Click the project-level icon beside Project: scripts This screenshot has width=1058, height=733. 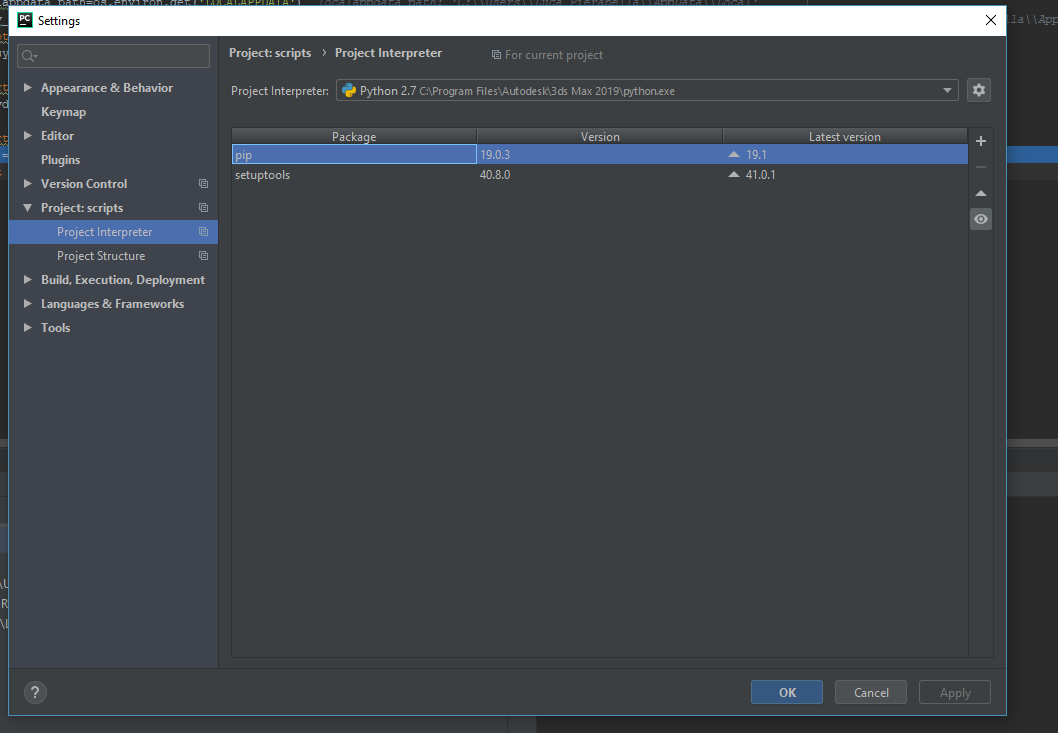(x=203, y=208)
